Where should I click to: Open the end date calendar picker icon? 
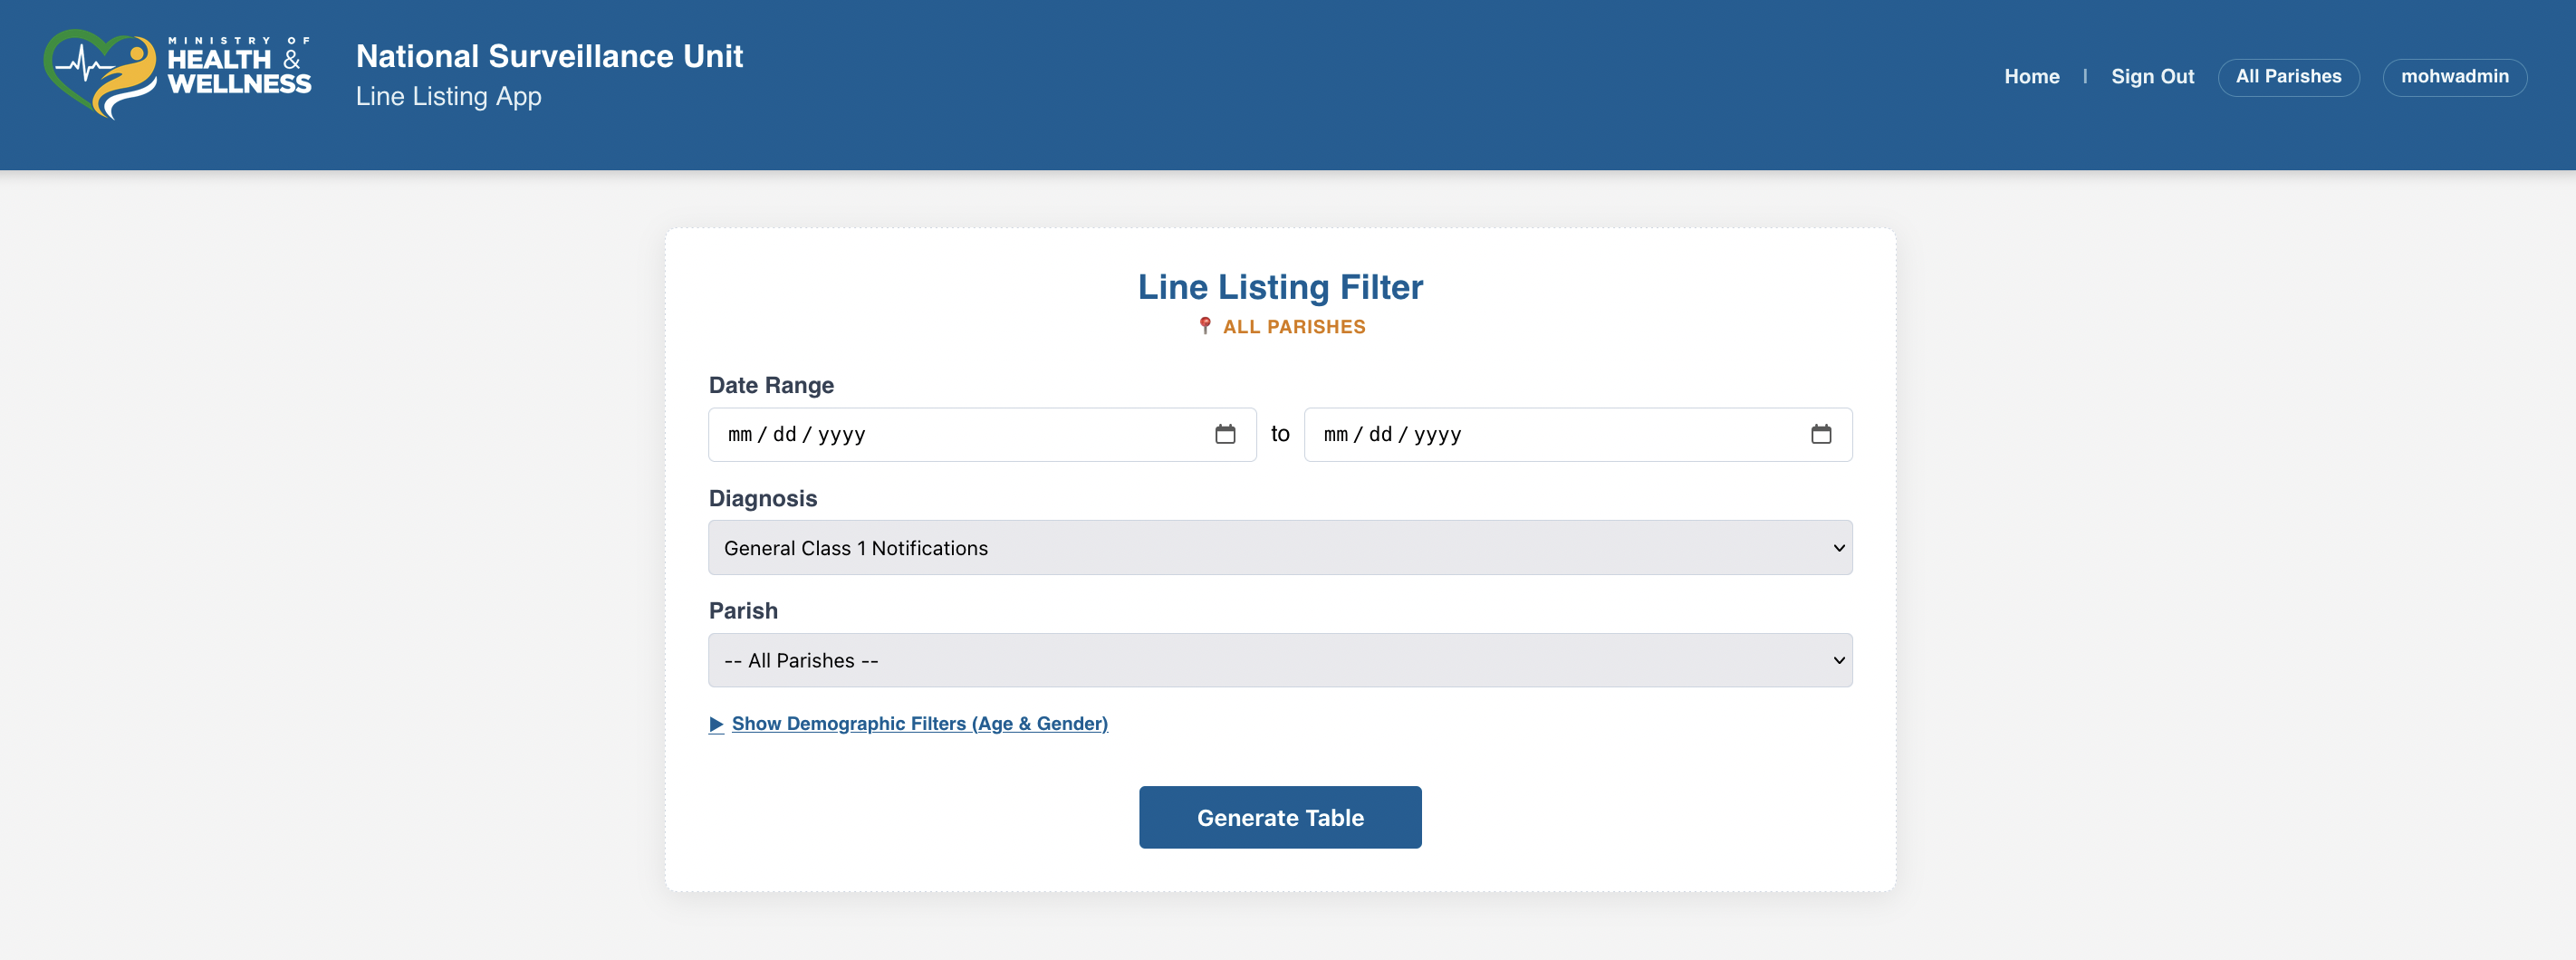click(x=1821, y=434)
